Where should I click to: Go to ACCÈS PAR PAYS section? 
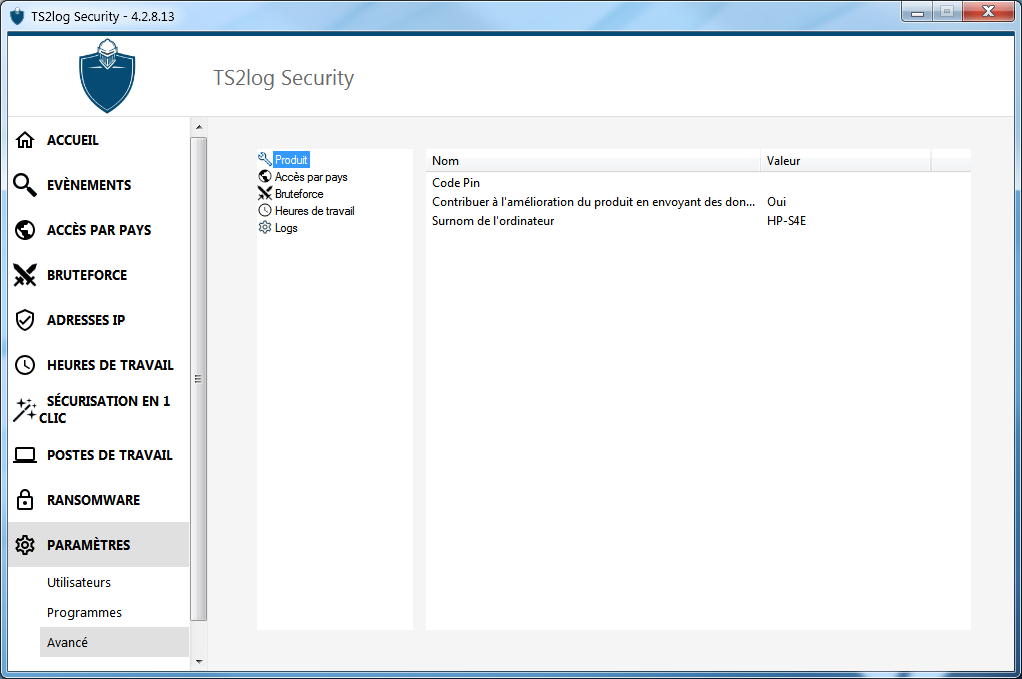click(x=99, y=230)
